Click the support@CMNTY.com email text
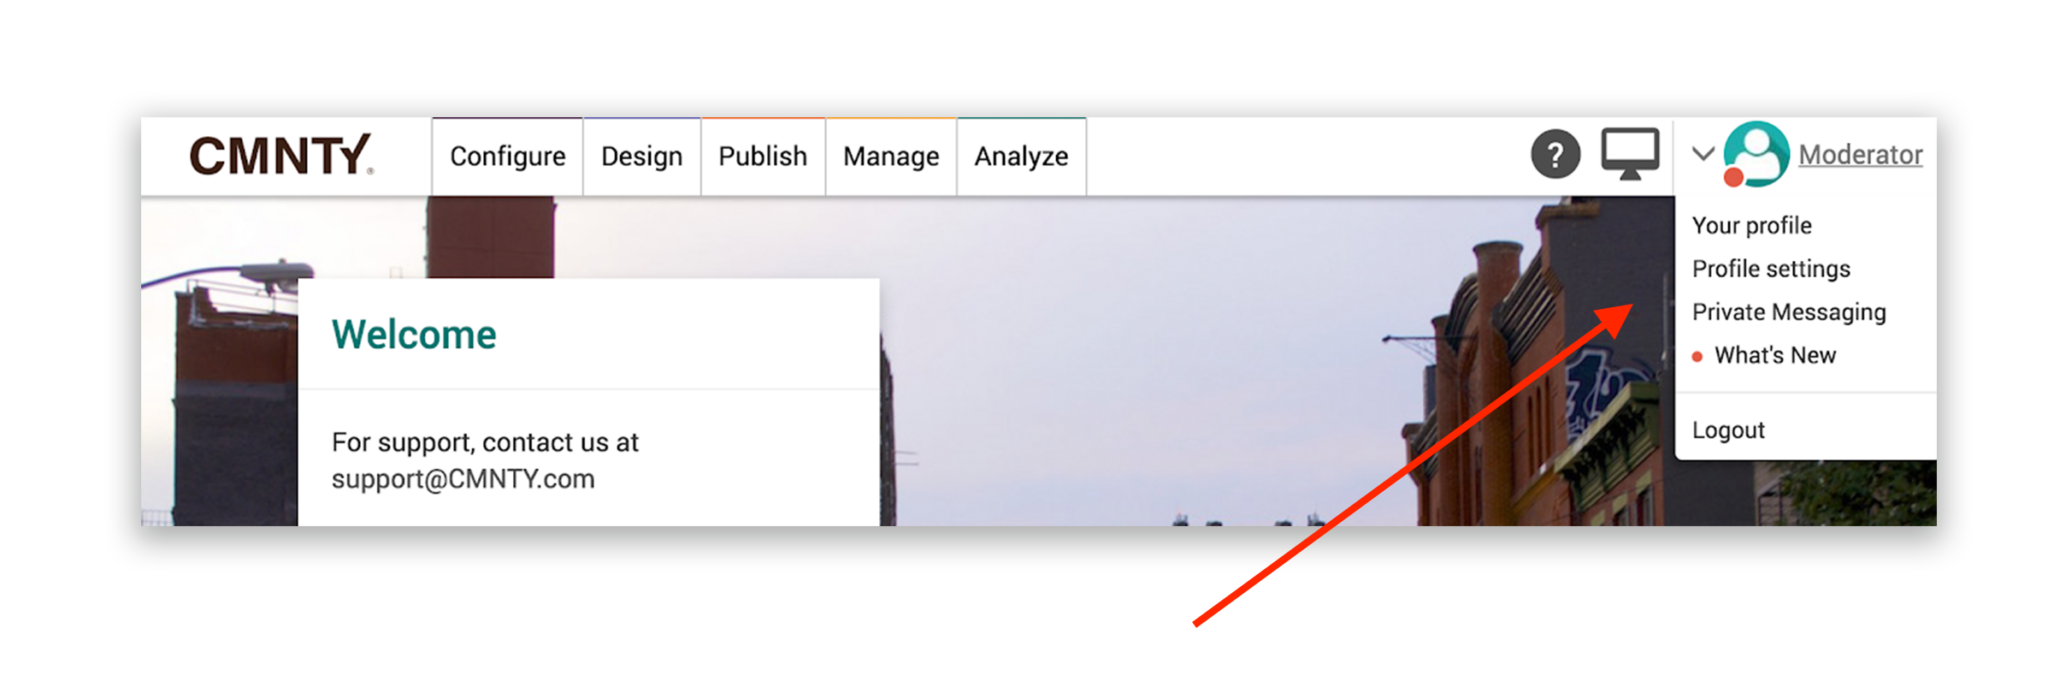2048x699 pixels. [463, 479]
